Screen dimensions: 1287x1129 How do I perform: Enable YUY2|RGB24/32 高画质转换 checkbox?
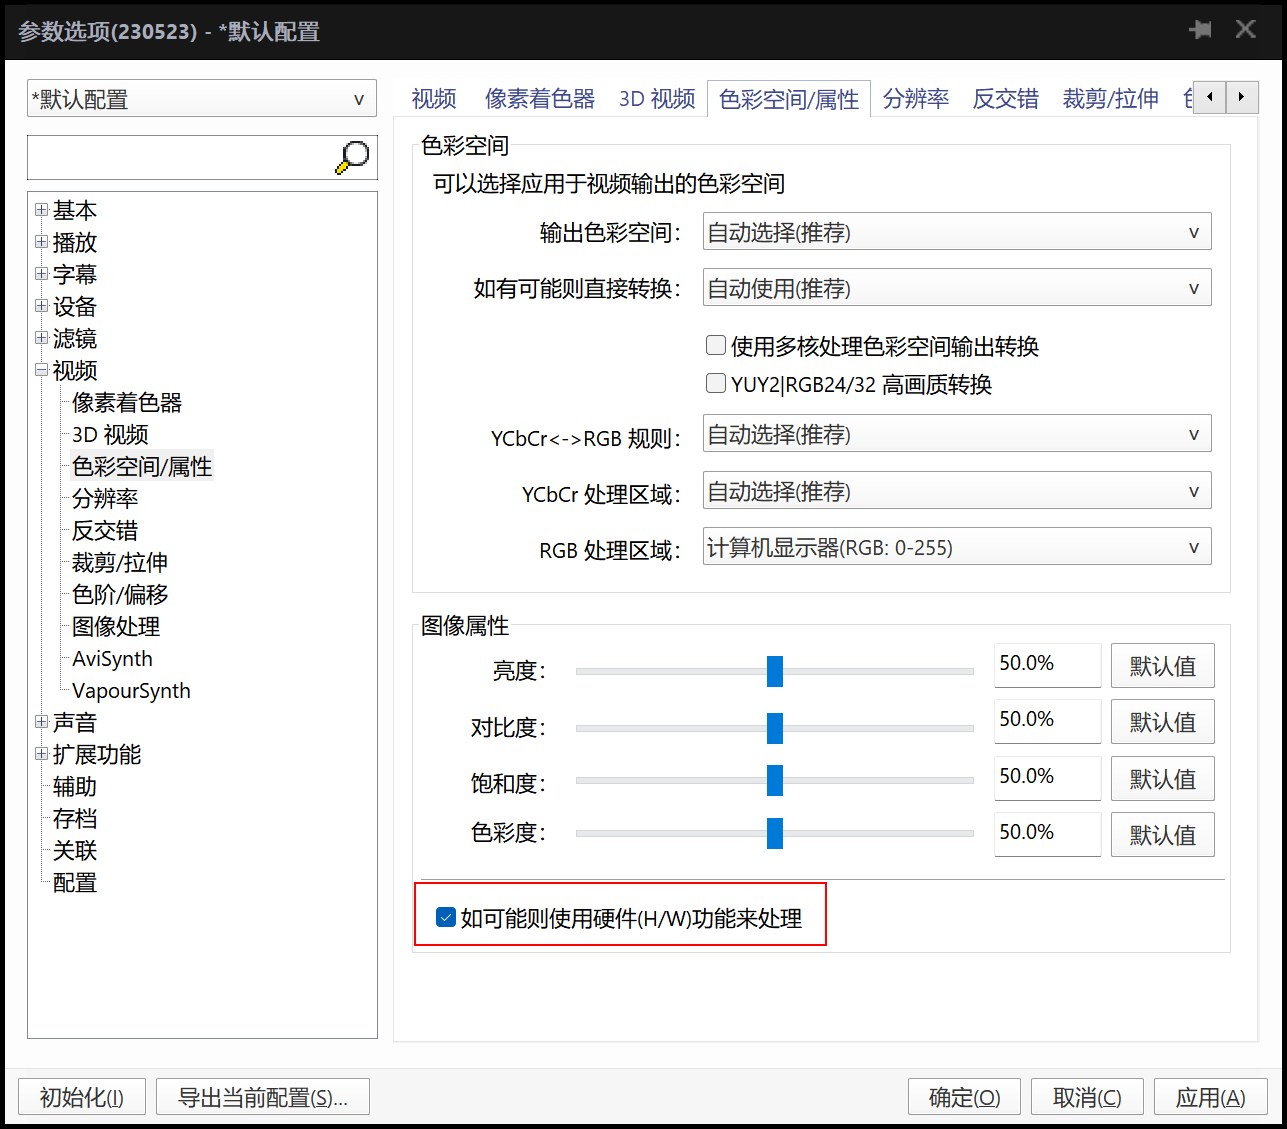[716, 384]
